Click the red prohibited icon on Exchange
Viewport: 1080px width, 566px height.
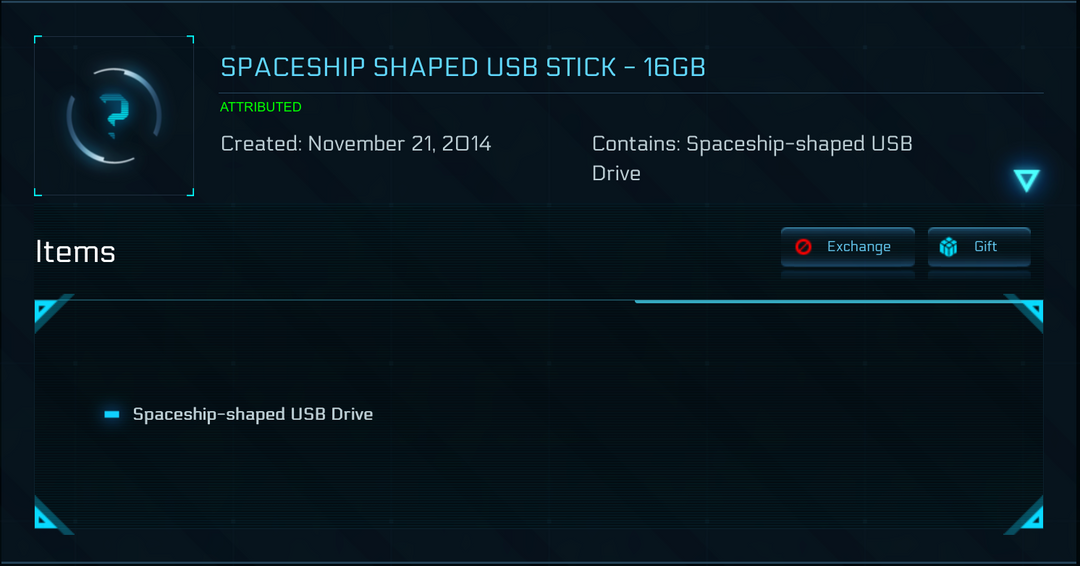click(803, 247)
